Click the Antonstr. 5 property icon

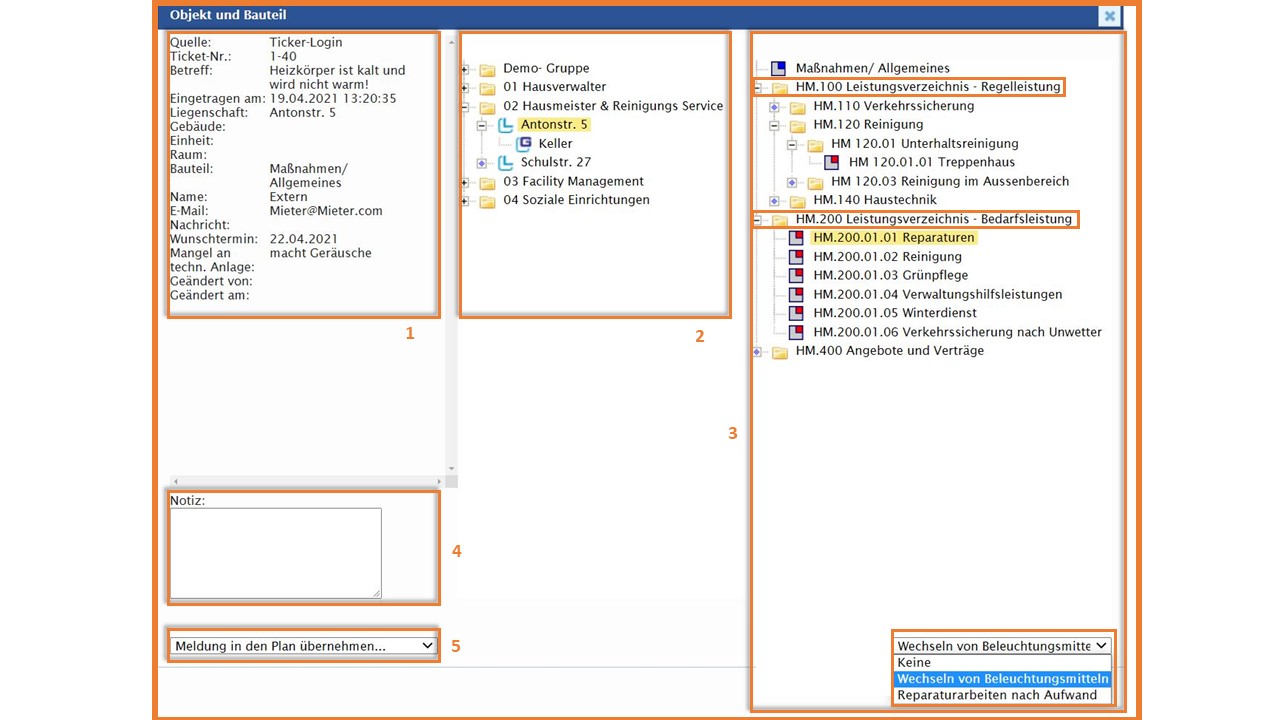pos(505,125)
